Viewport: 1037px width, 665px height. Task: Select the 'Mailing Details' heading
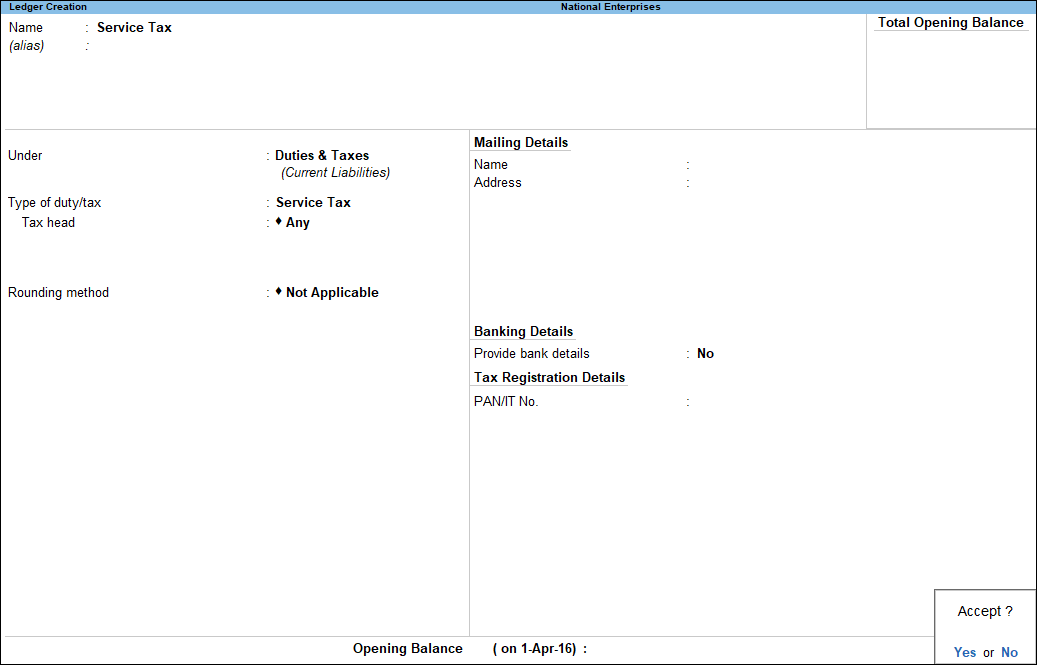coord(521,142)
